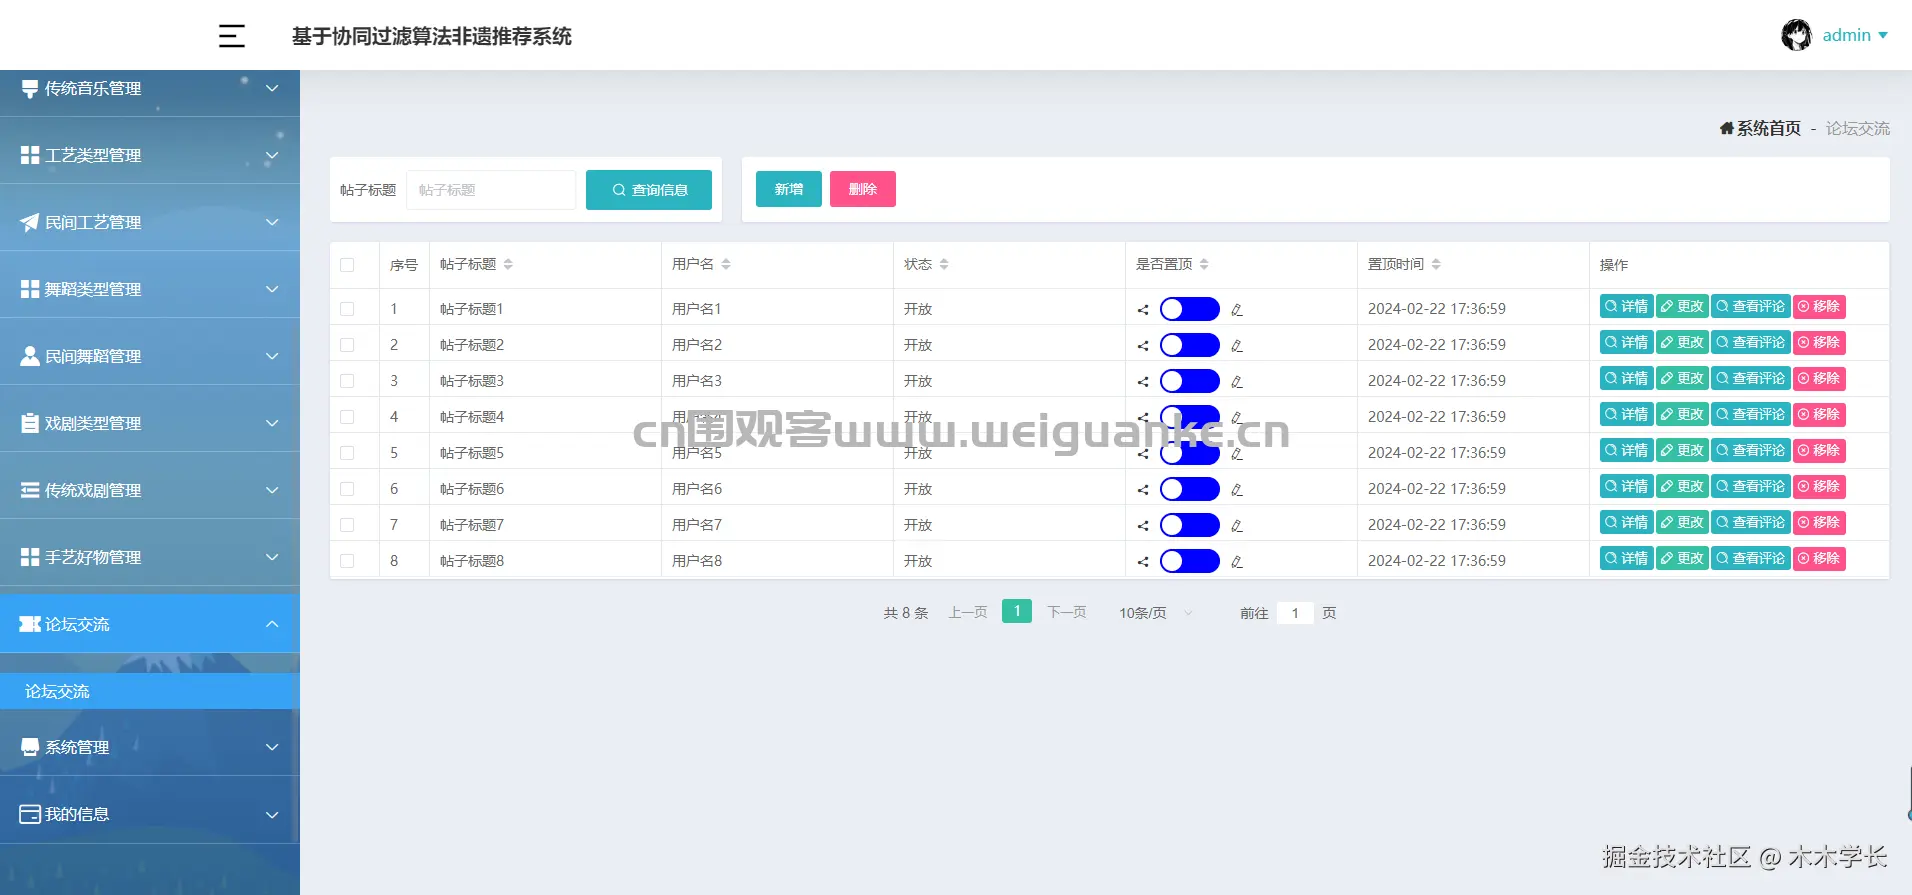The image size is (1912, 895).
Task: Open the 系统管理 menu label
Action: click(x=77, y=747)
